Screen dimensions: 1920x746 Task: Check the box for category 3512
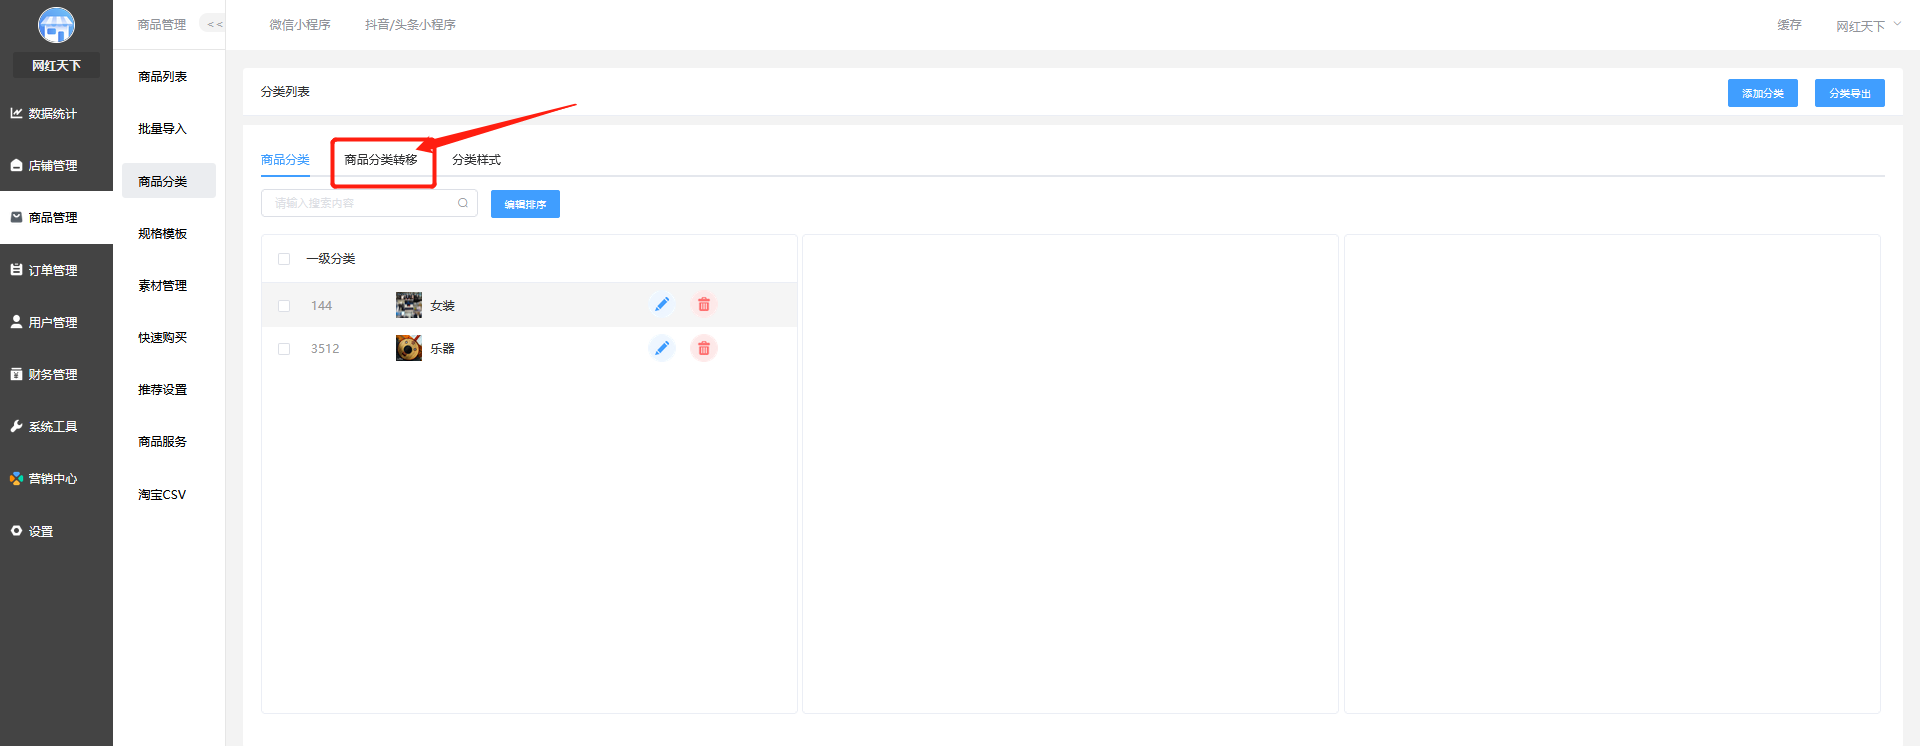point(284,349)
